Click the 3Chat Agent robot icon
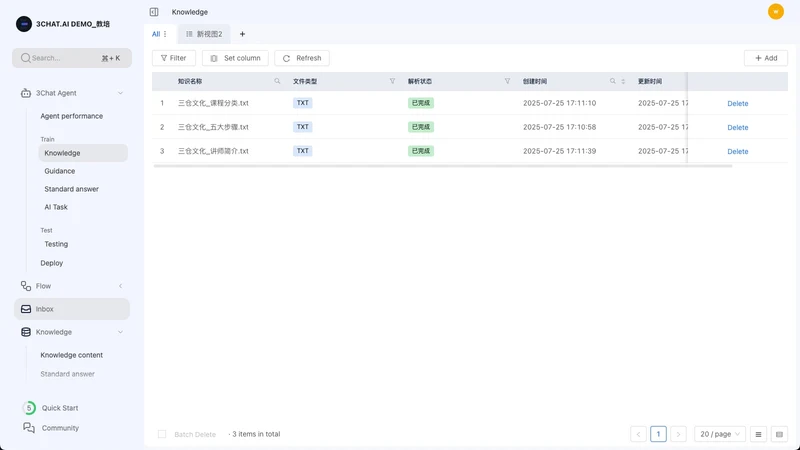 [x=26, y=93]
